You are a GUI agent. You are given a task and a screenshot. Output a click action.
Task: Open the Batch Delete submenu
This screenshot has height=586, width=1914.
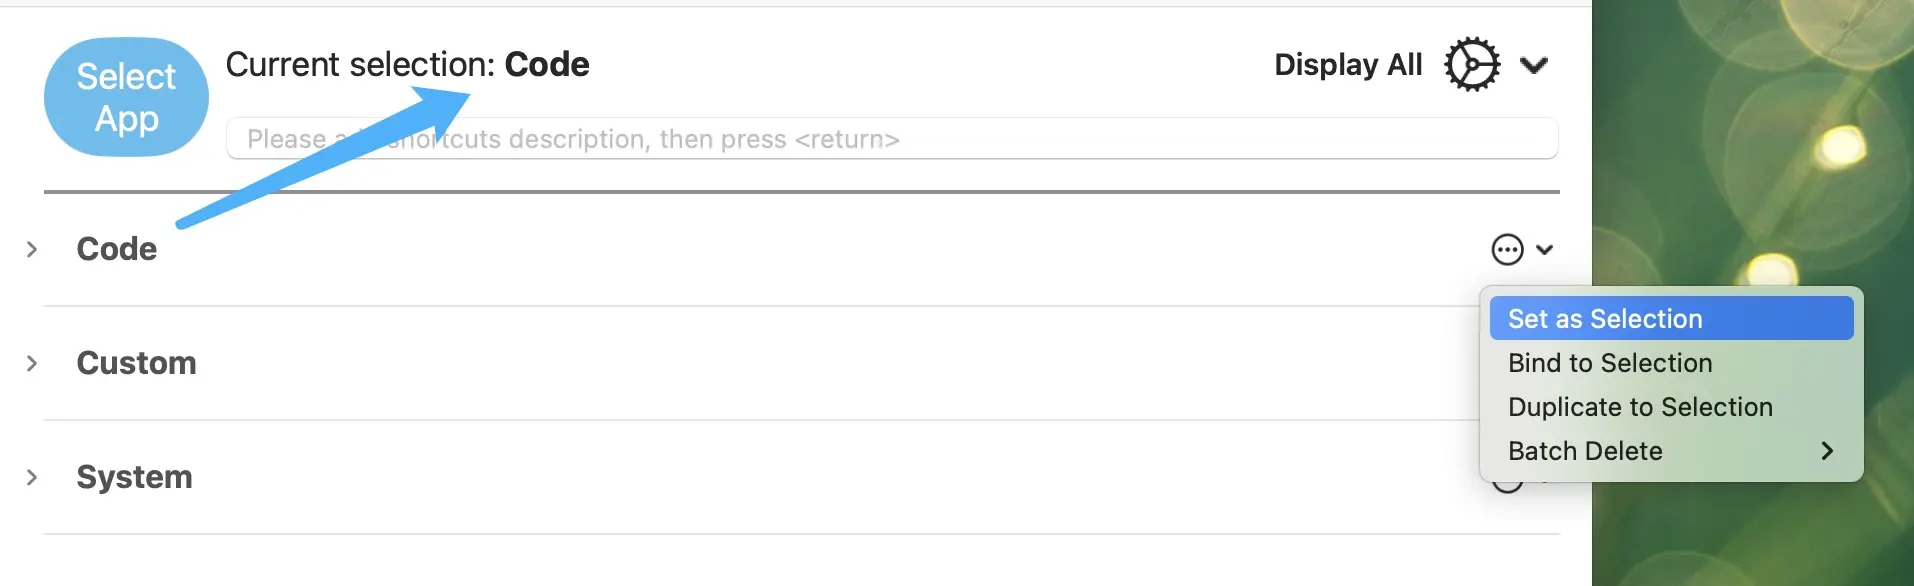click(x=1670, y=451)
